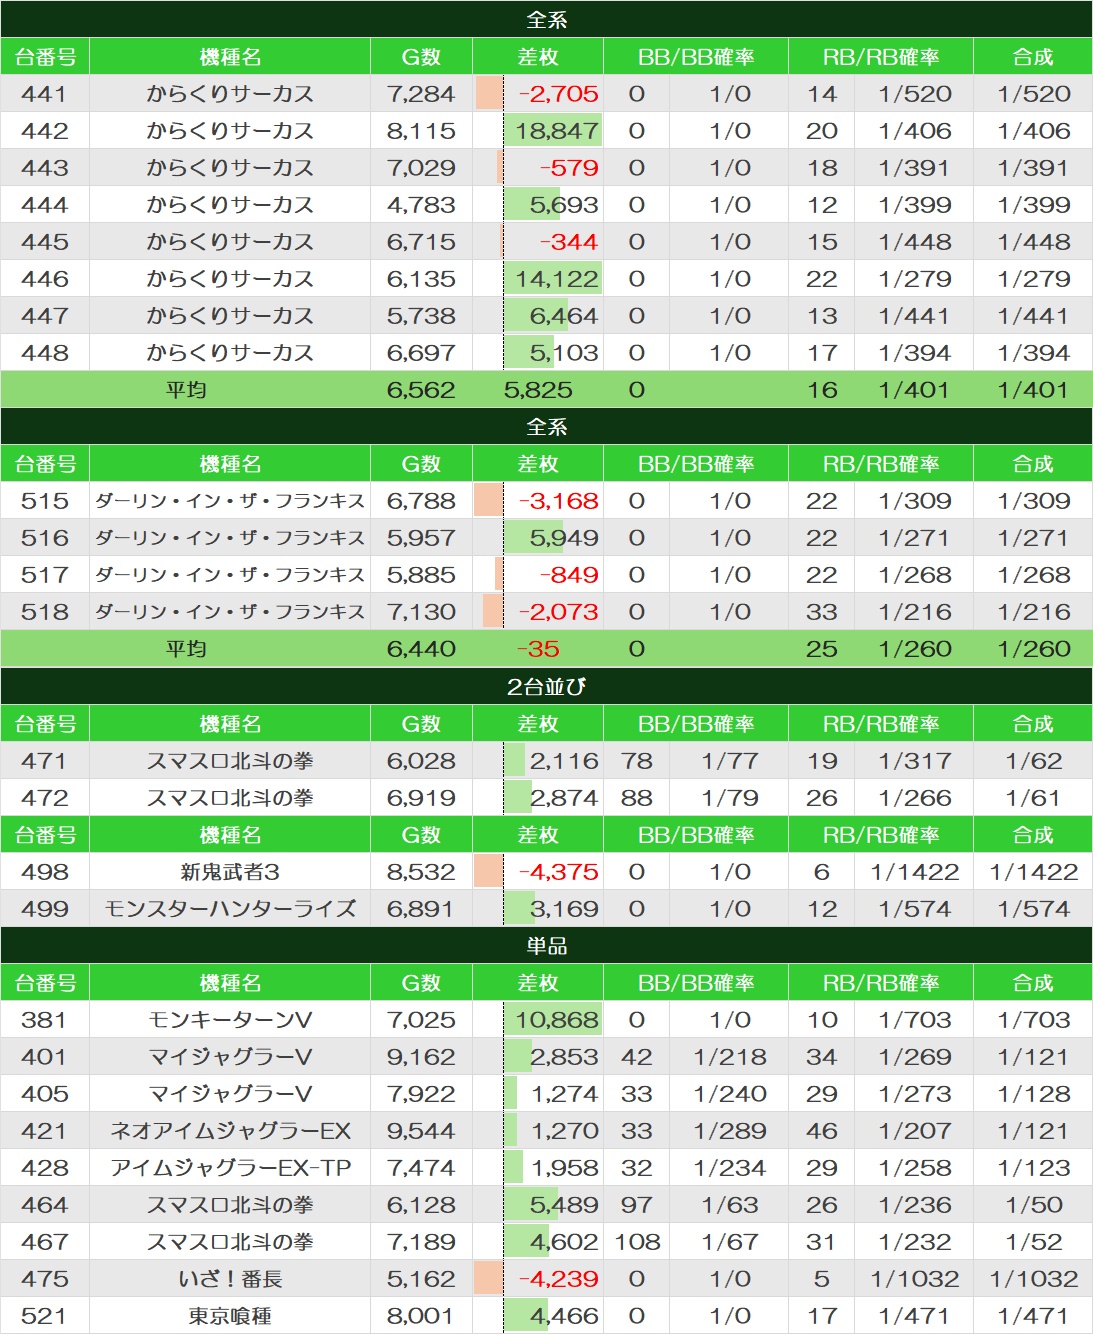Screen dimensions: 1093x1334
Task: Select the 1/401 average RB probability
Action: [915, 390]
